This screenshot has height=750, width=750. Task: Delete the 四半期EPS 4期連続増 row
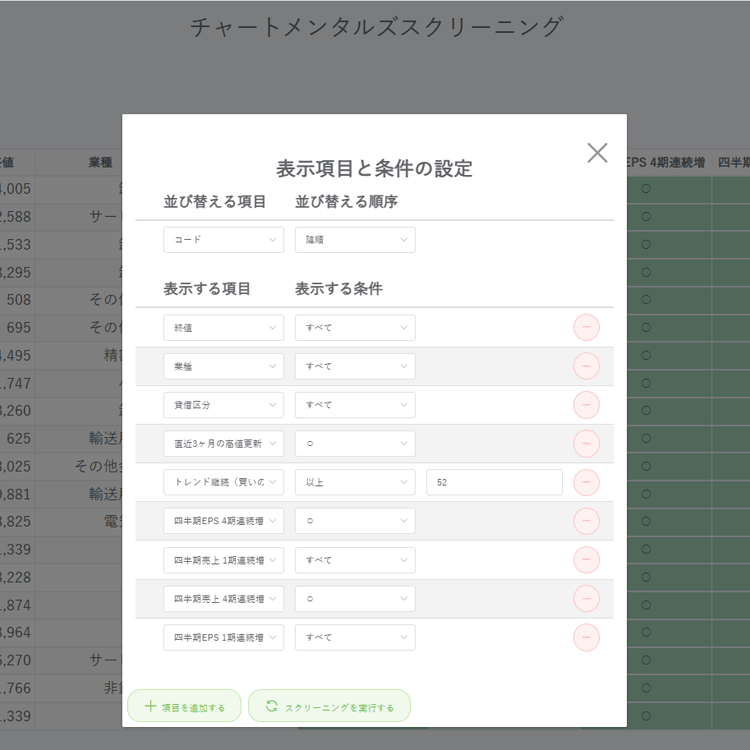click(x=586, y=521)
